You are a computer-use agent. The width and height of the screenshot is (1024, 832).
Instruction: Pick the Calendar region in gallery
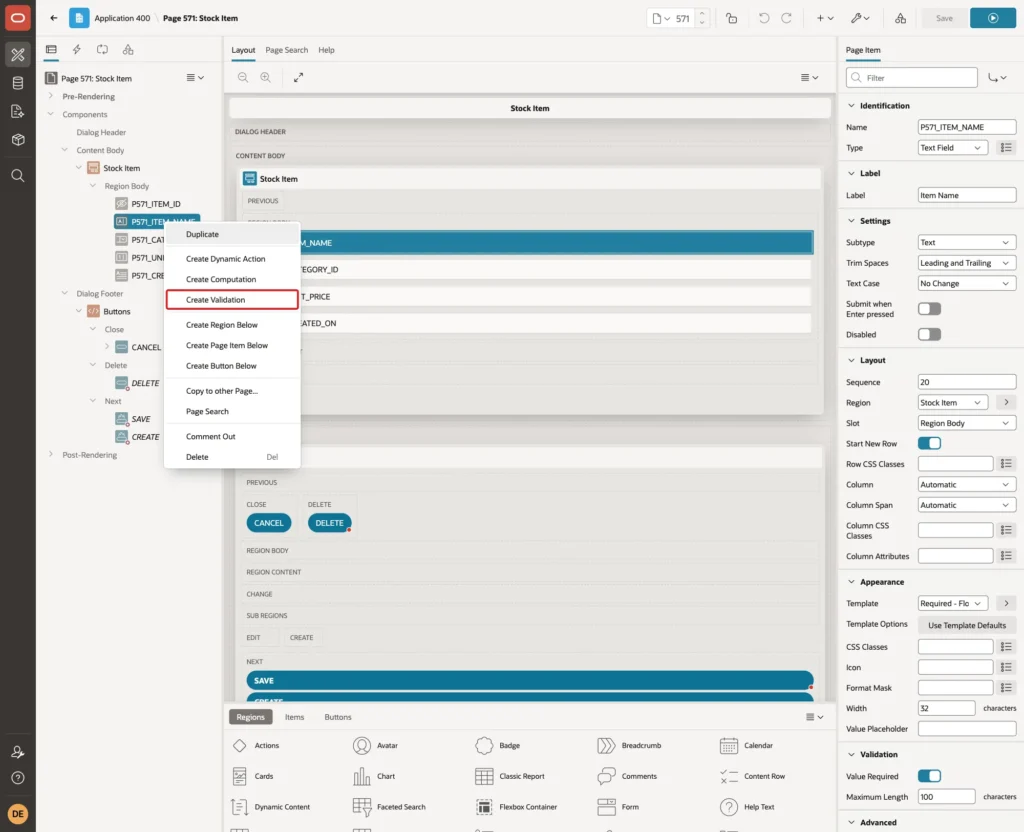pyautogui.click(x=746, y=745)
